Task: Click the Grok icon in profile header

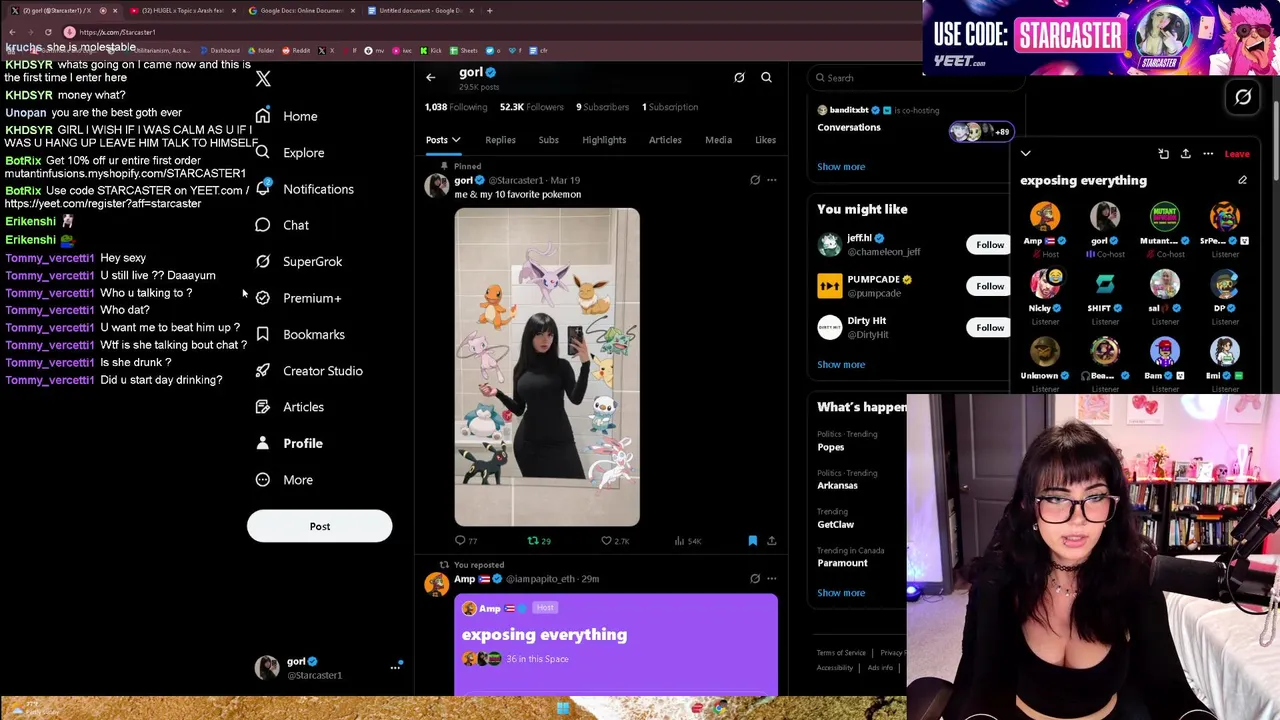Action: 739,77
